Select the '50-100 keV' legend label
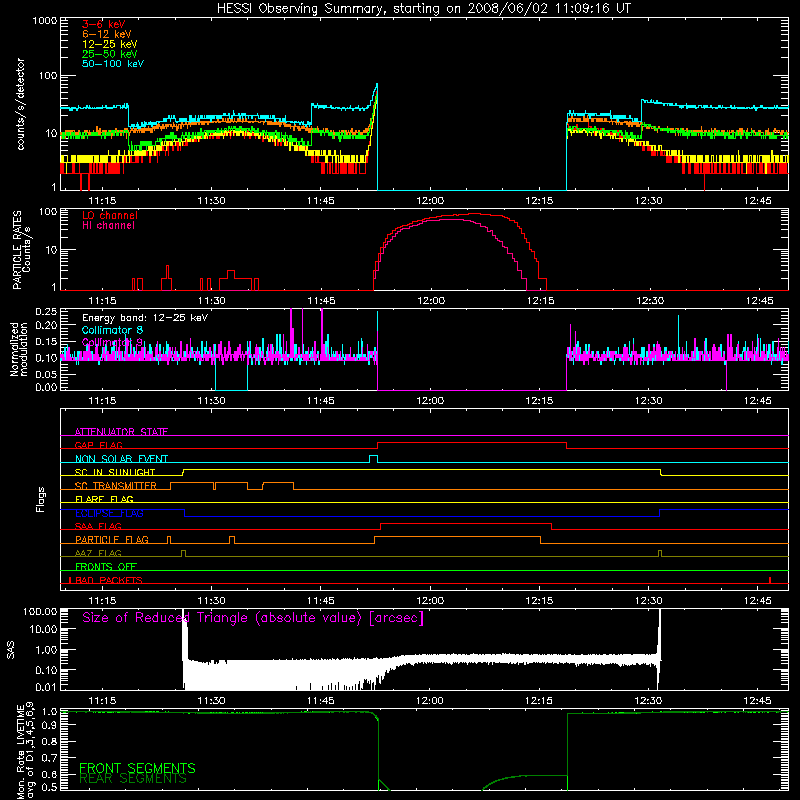 [x=113, y=64]
